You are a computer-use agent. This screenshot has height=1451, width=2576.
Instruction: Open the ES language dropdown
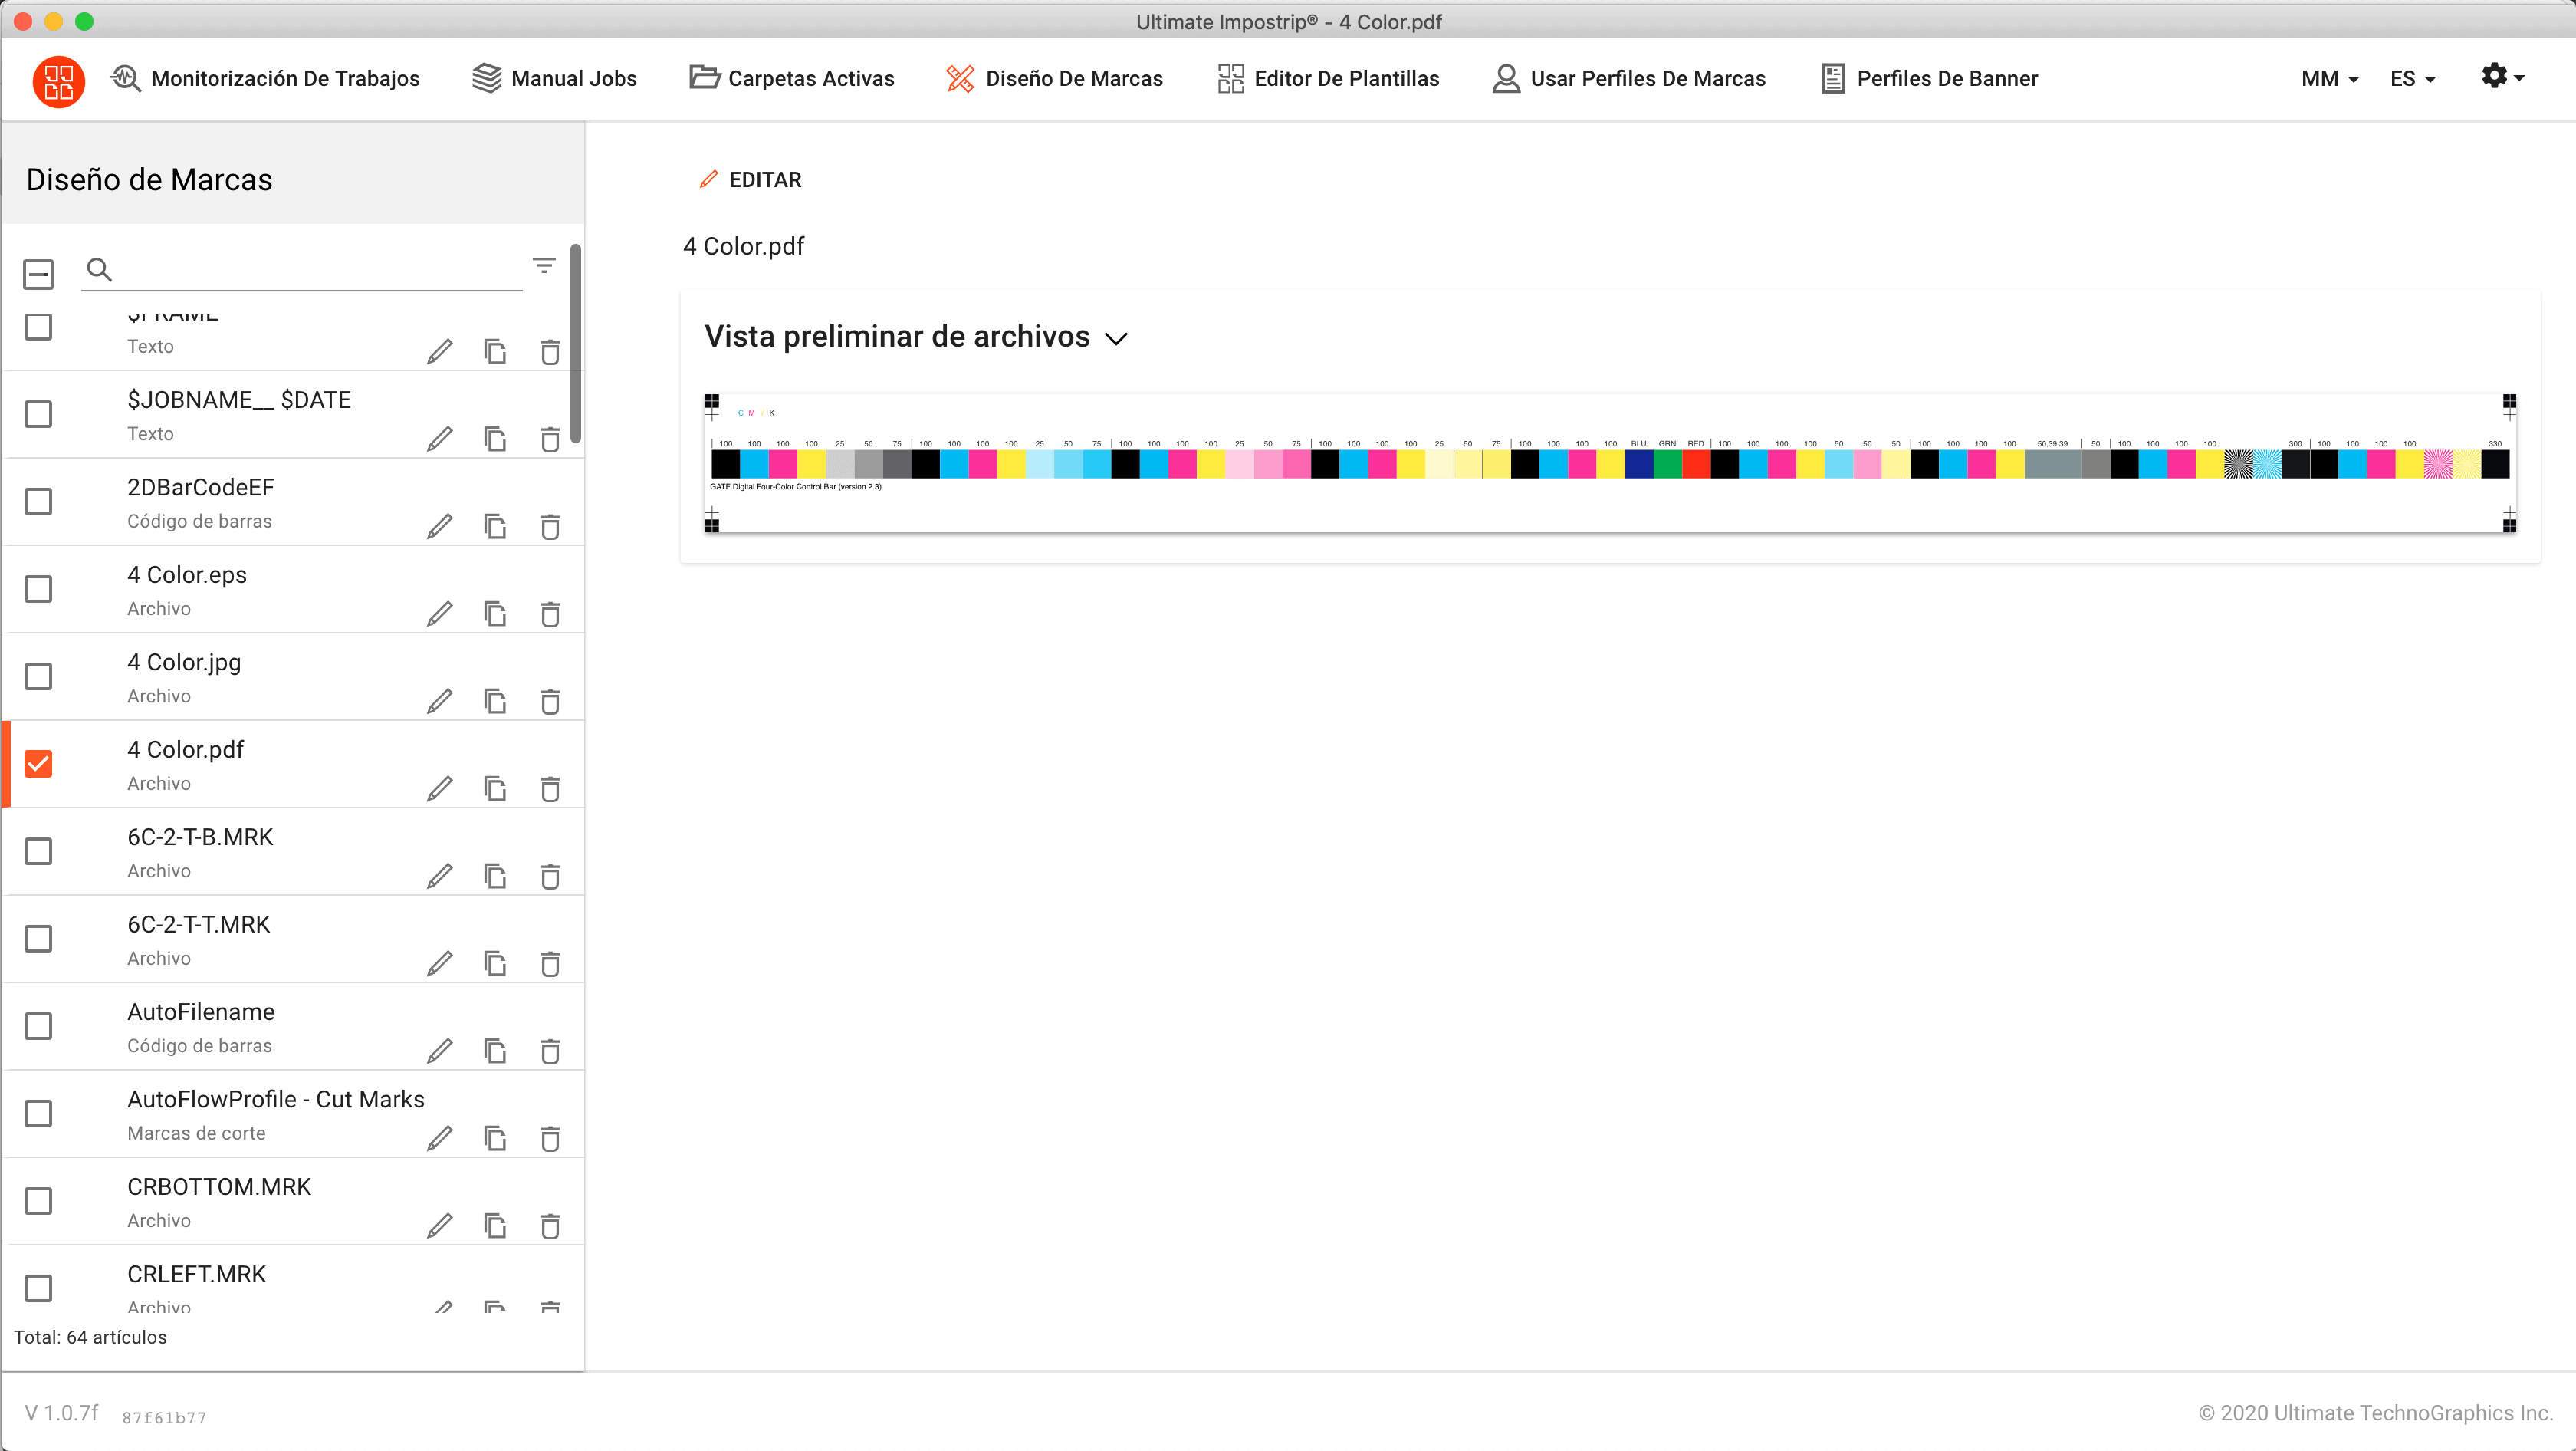[2412, 79]
